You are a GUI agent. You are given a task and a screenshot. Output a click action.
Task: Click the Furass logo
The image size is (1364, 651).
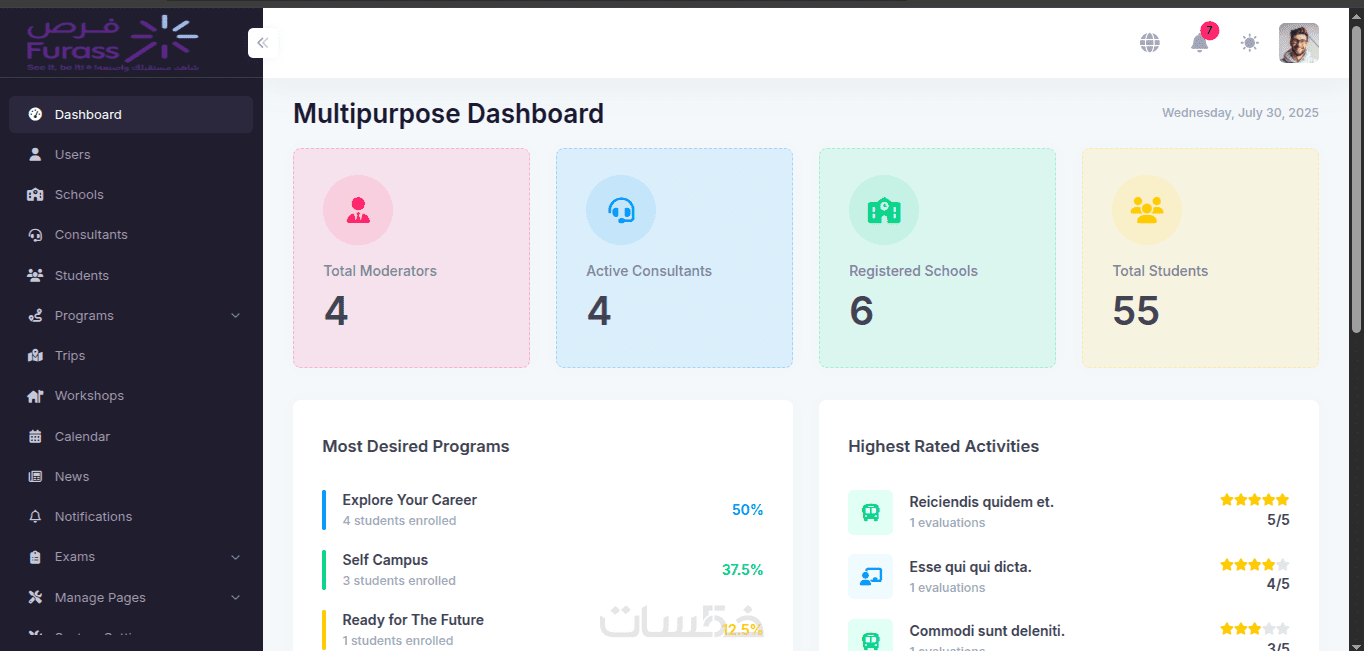click(x=112, y=44)
